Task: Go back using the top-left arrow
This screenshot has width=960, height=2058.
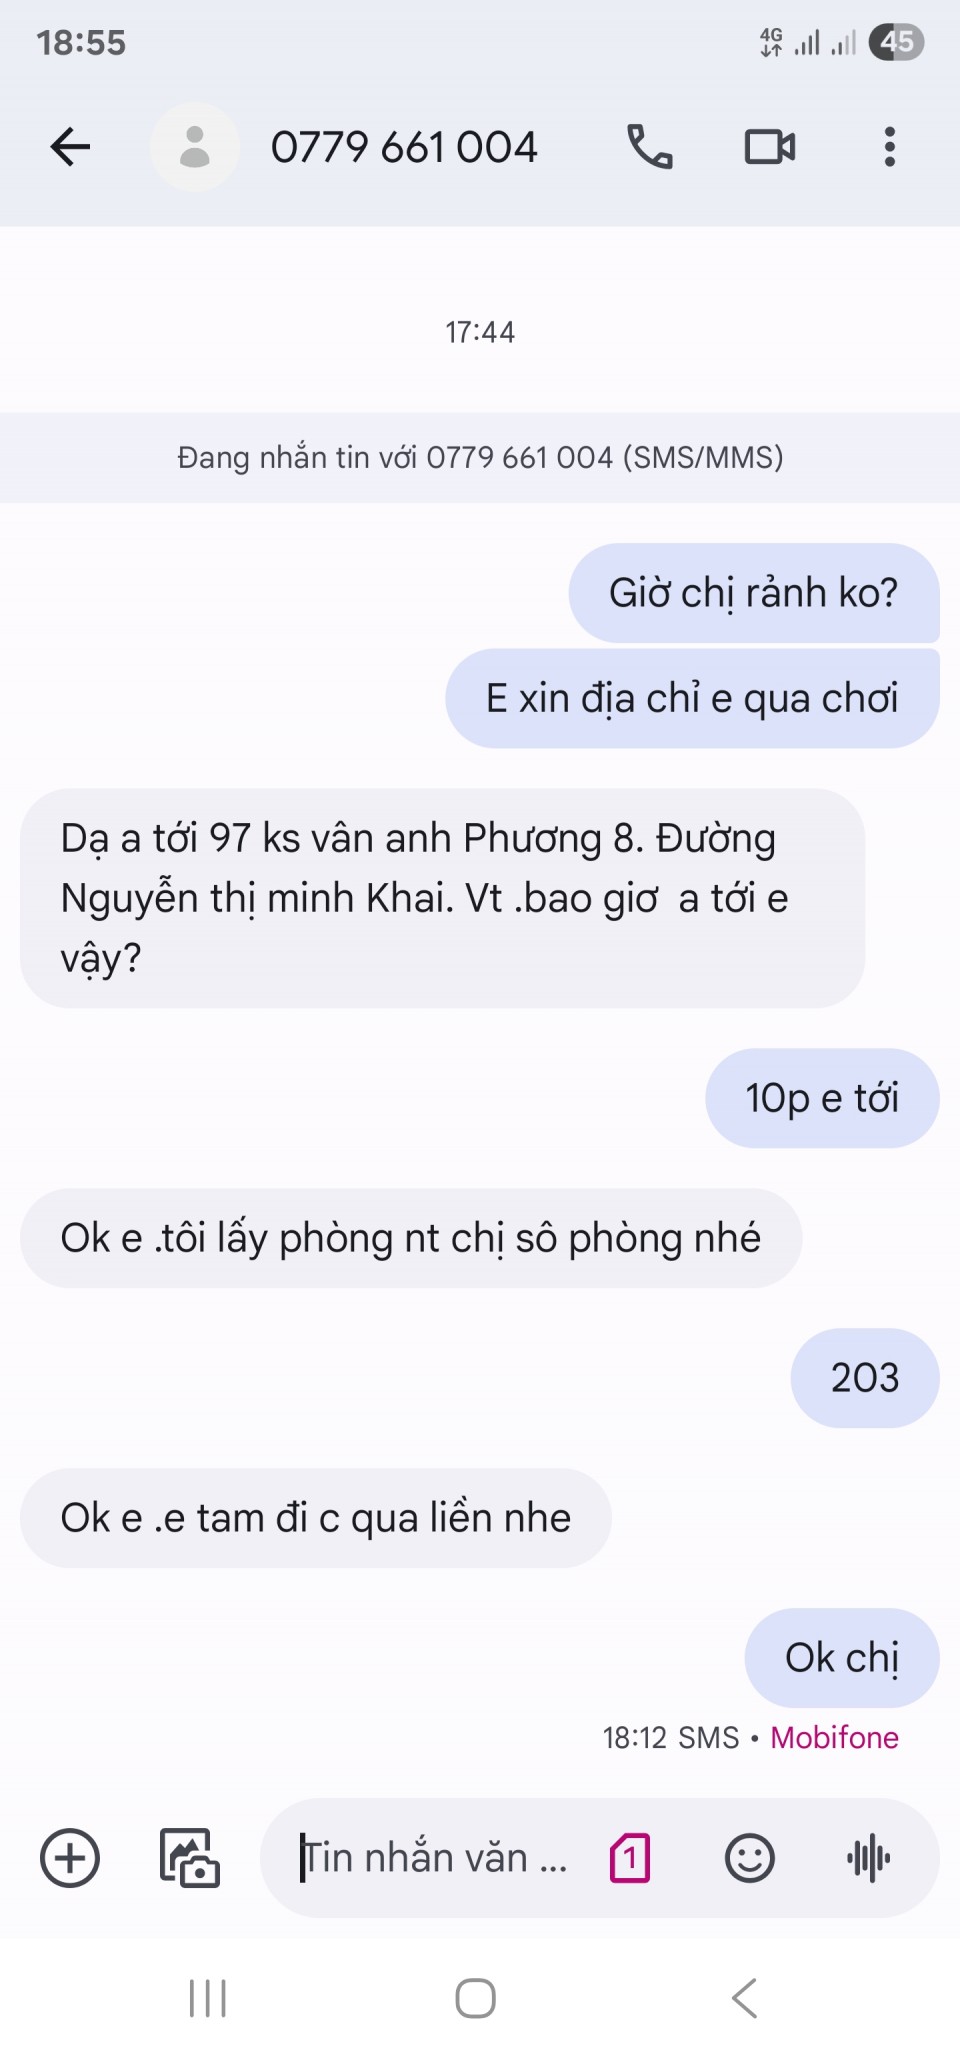Action: tap(70, 147)
